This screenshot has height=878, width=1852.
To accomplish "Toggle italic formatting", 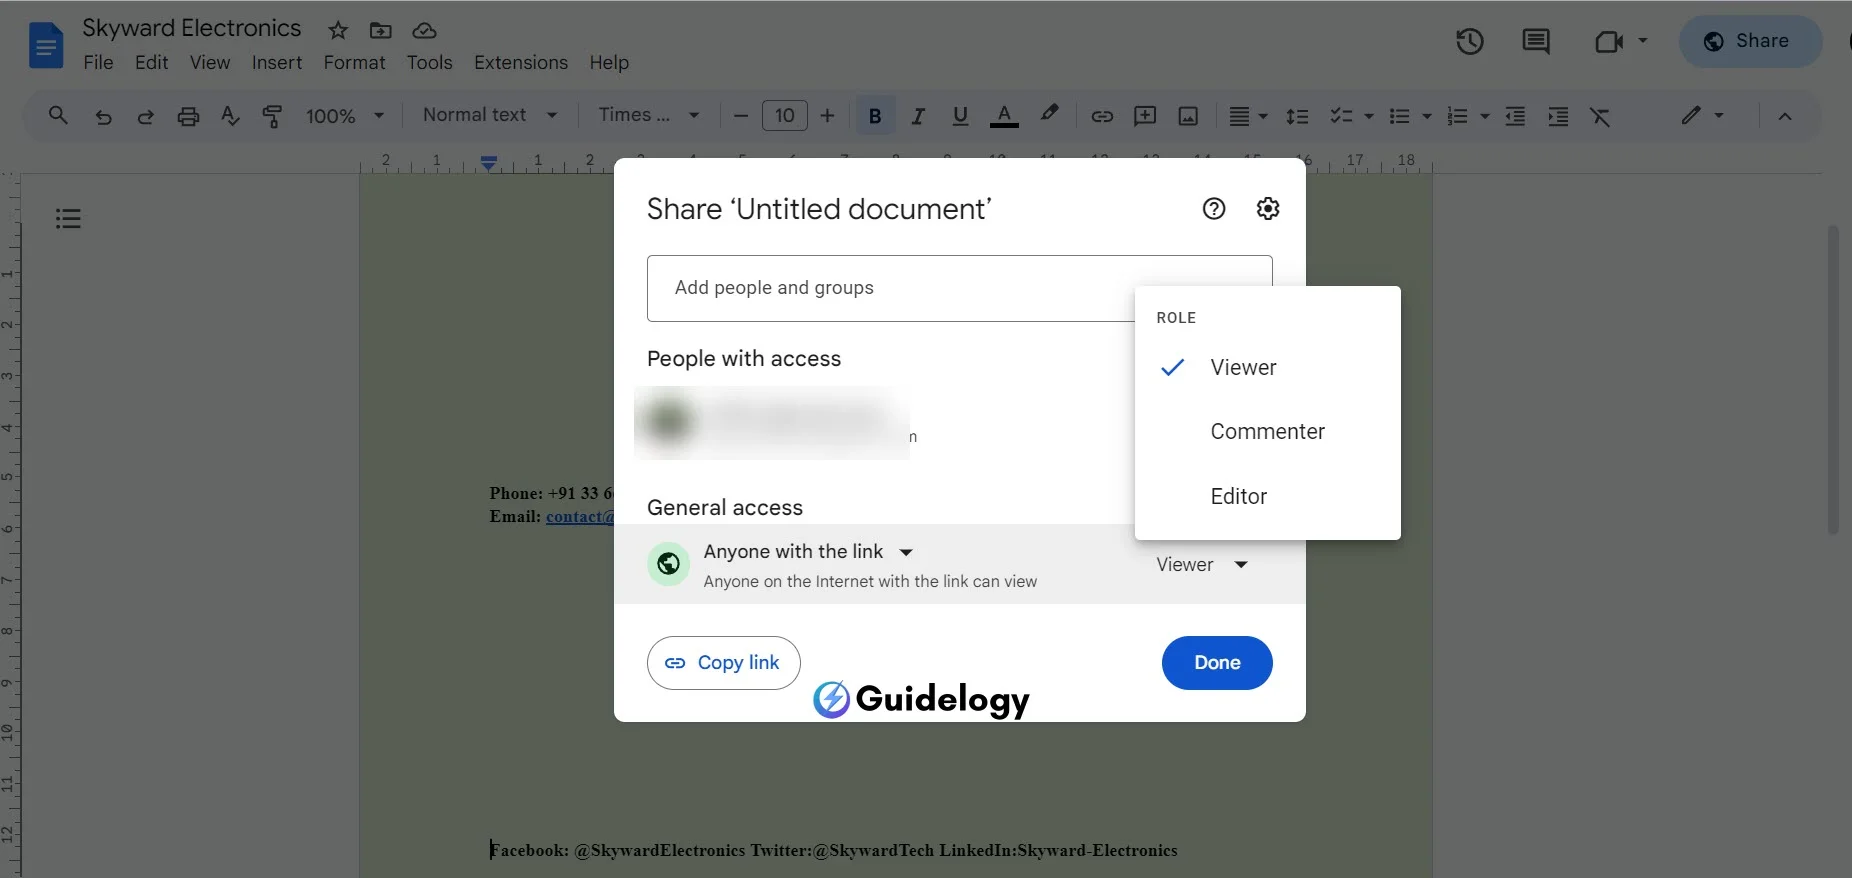I will (918, 116).
